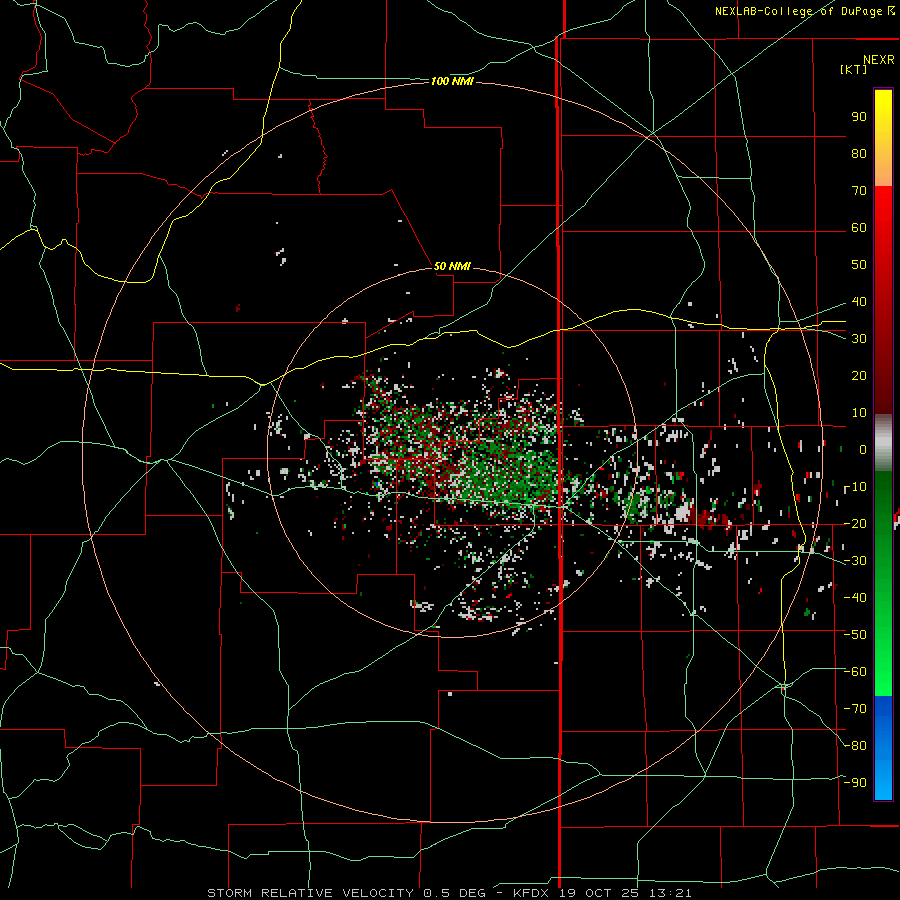
Task: Click the 50 NMI range ring label
Action: point(452,266)
